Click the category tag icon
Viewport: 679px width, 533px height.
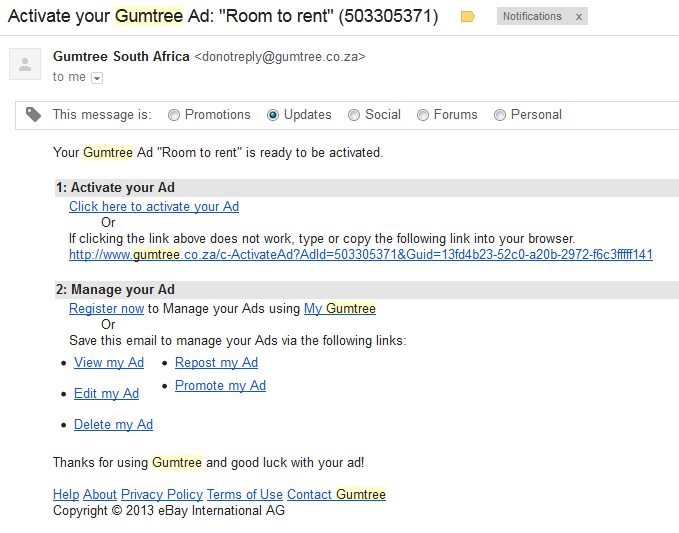coord(33,115)
